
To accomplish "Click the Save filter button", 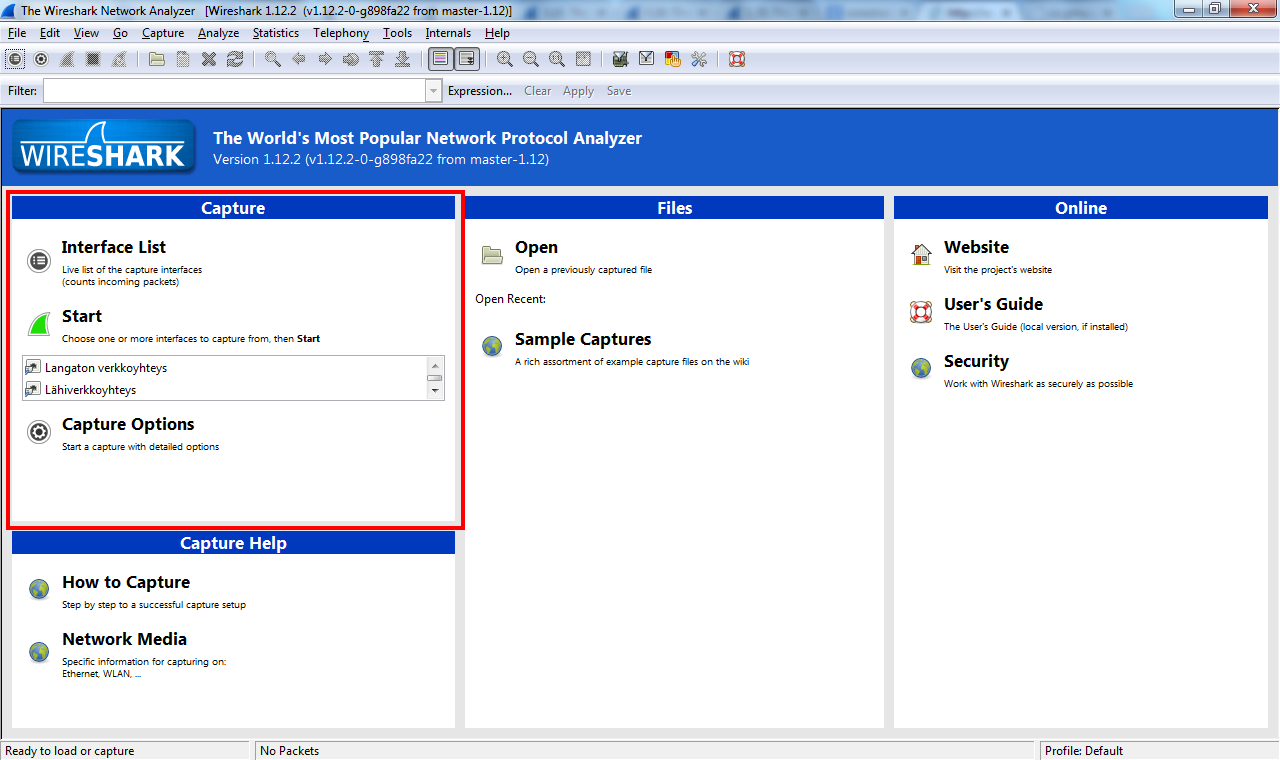I will [x=619, y=91].
